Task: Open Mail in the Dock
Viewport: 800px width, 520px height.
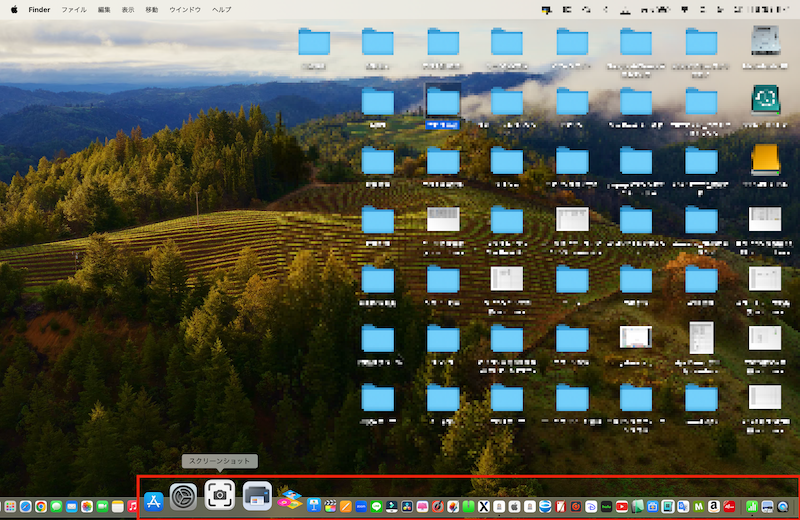Action: (x=71, y=506)
